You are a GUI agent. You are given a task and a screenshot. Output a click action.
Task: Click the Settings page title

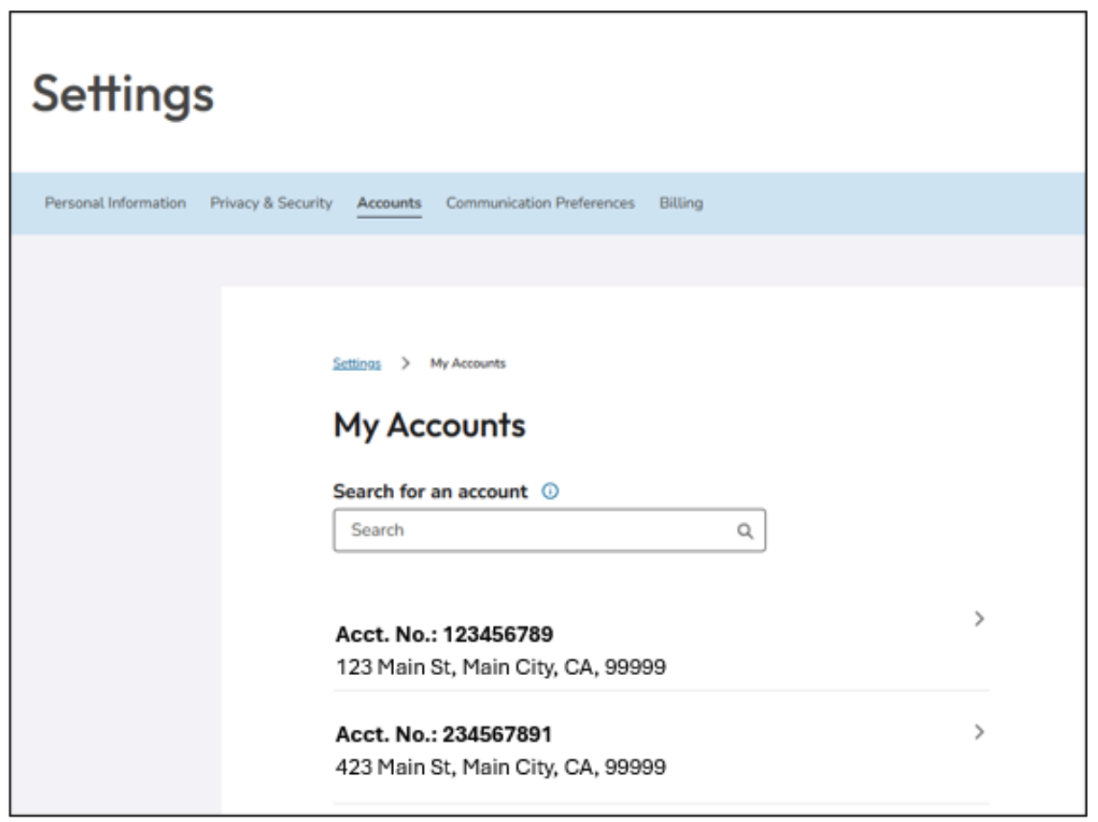coord(123,95)
